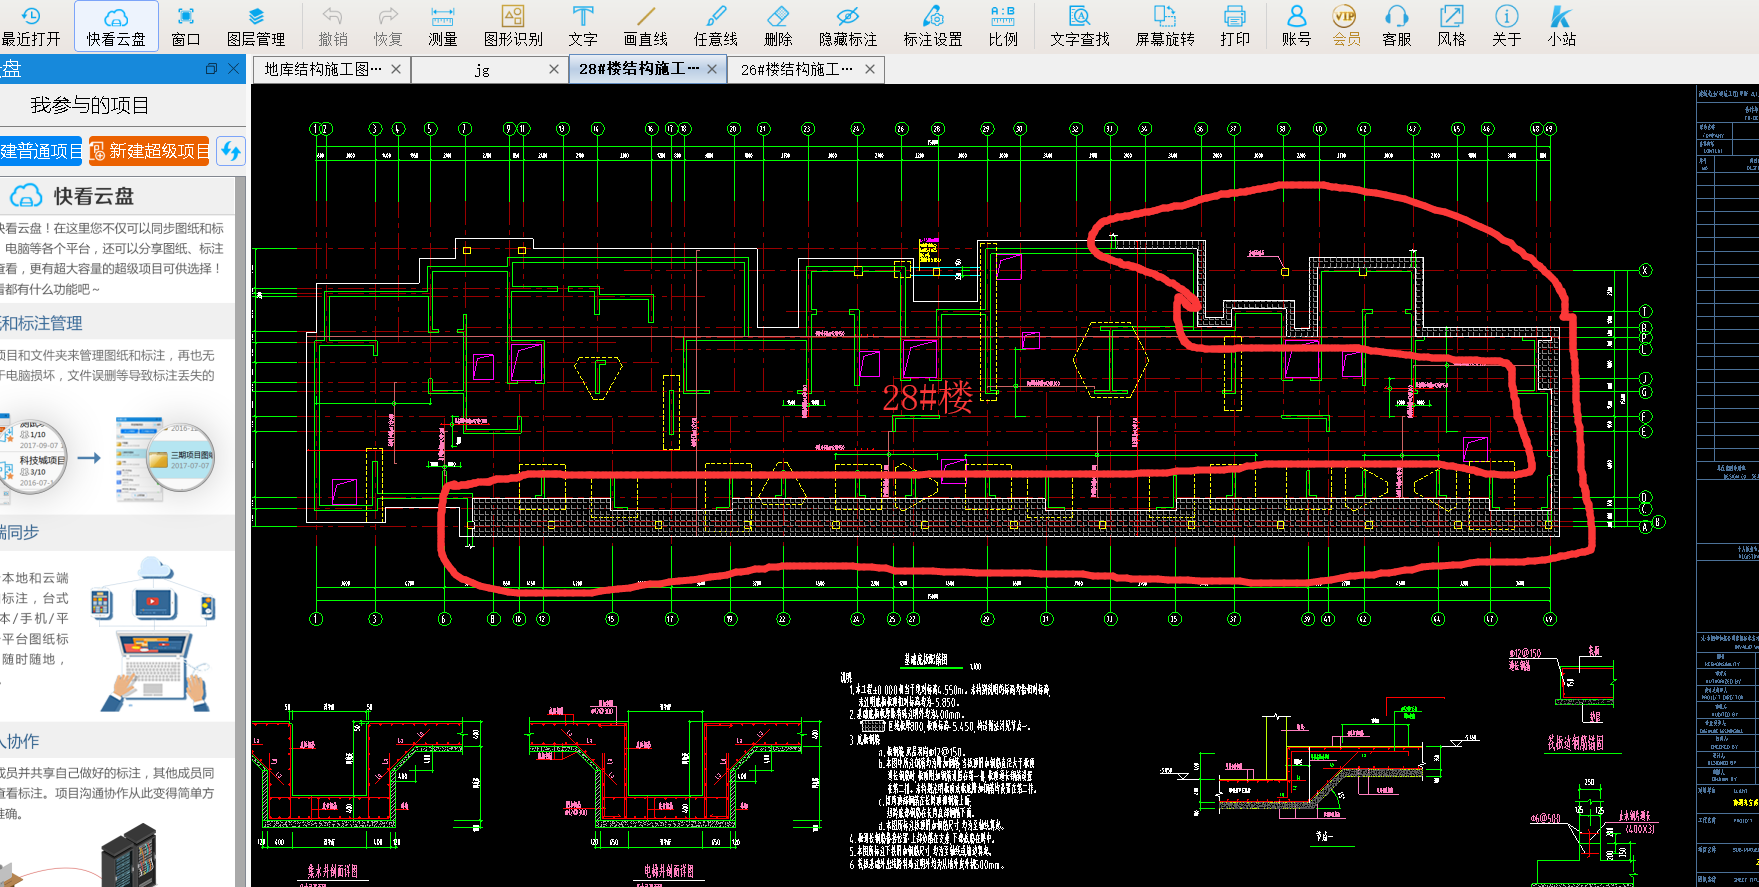
Task: Switch to 地库结构施工图 tab
Action: [323, 69]
